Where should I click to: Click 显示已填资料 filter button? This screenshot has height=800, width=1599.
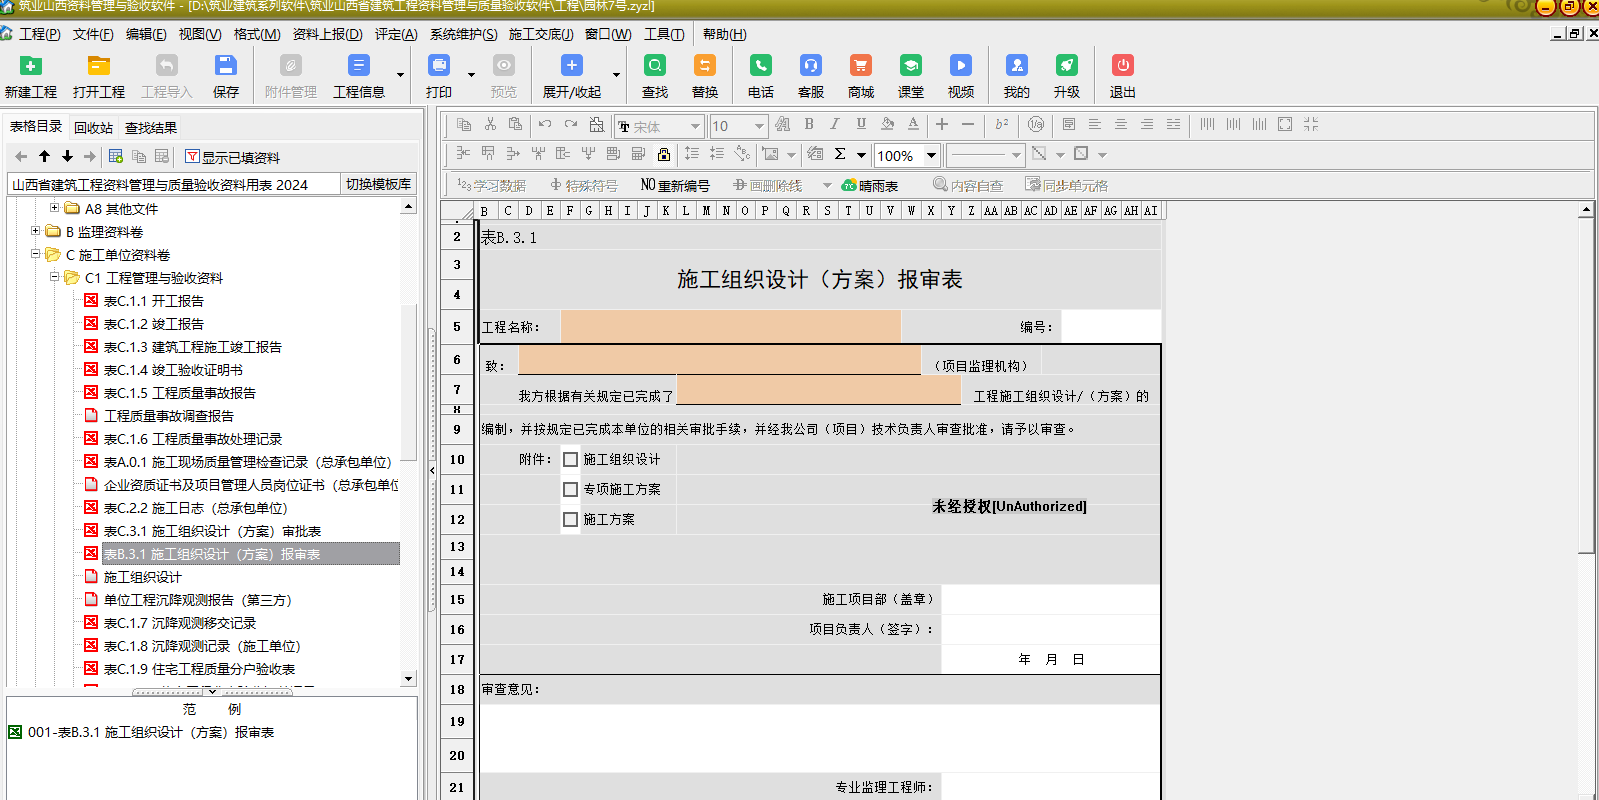(232, 157)
